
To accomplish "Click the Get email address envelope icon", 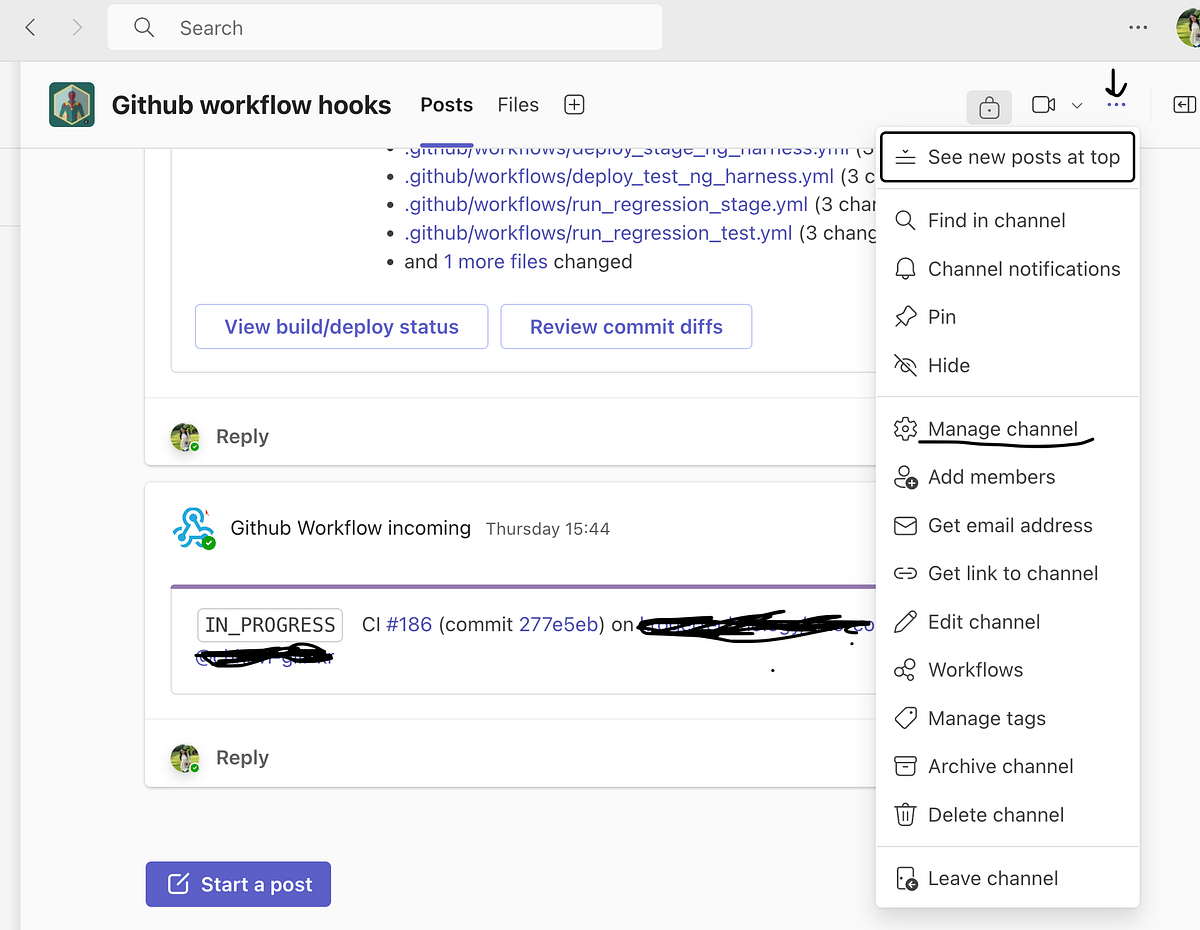I will (905, 525).
